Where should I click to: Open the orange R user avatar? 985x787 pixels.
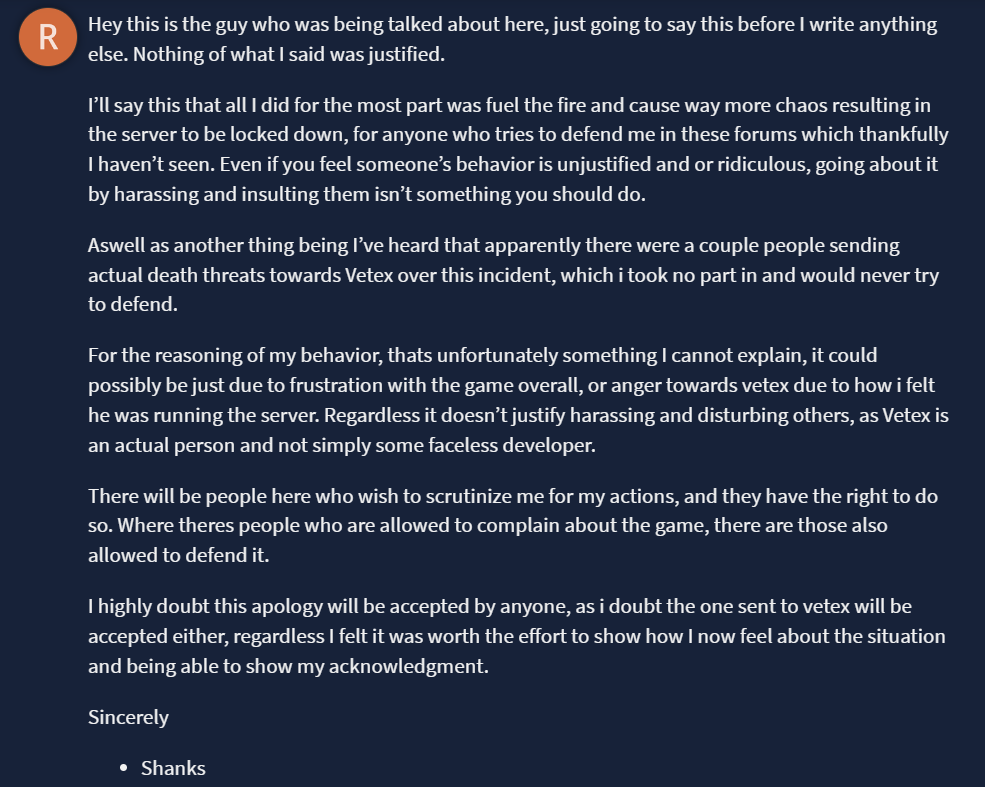pos(48,37)
